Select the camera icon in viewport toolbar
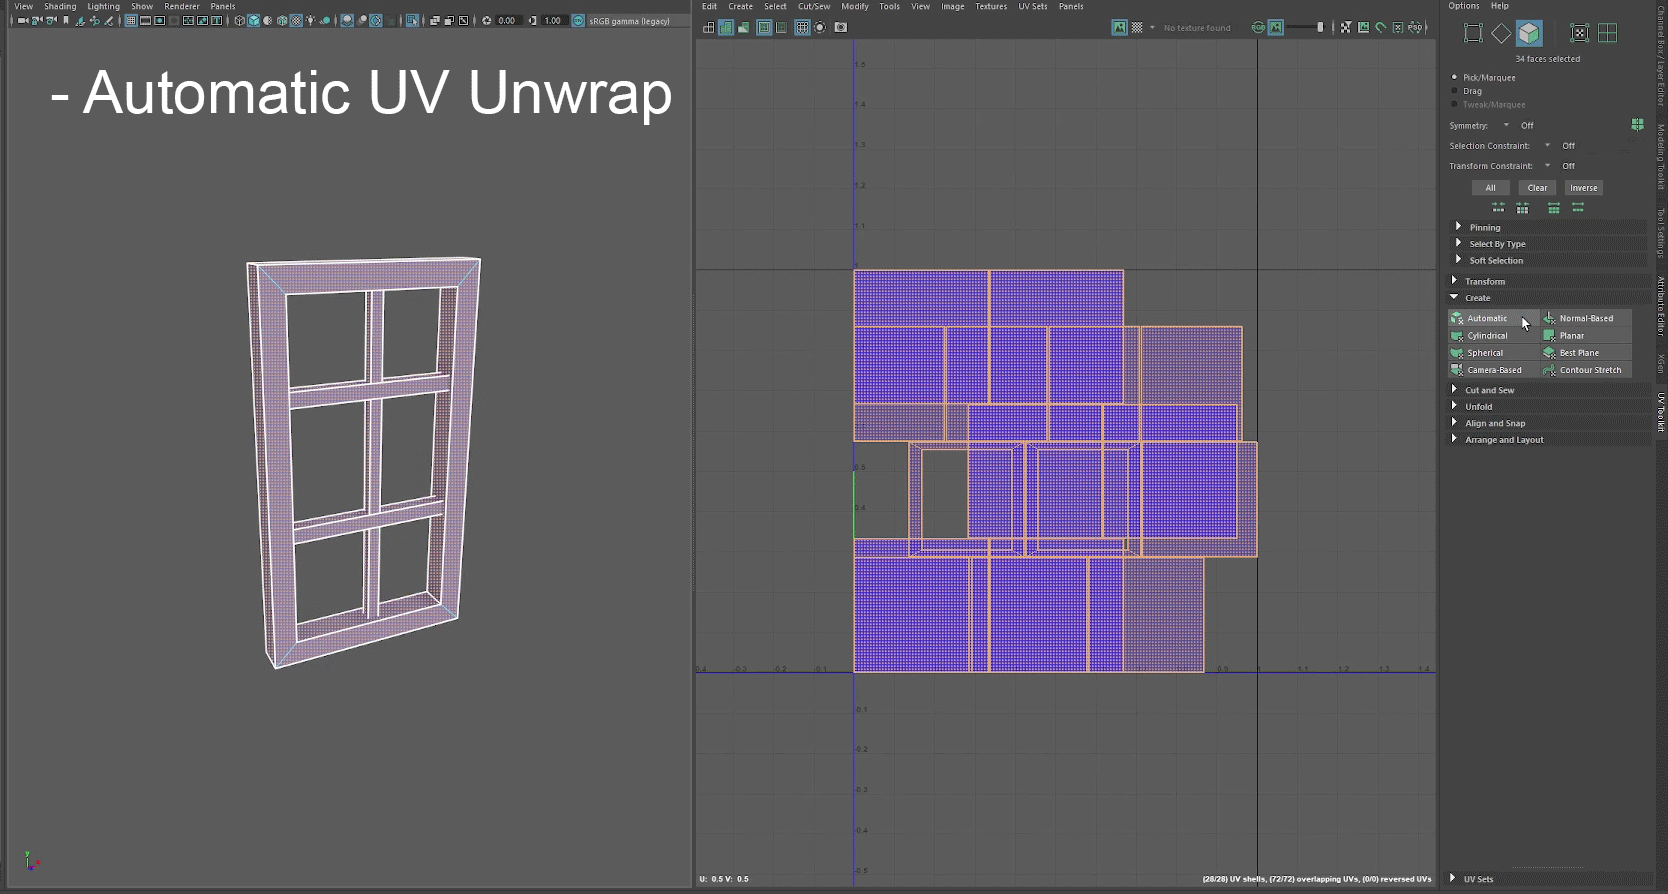Viewport: 1668px width, 894px height. (22, 20)
